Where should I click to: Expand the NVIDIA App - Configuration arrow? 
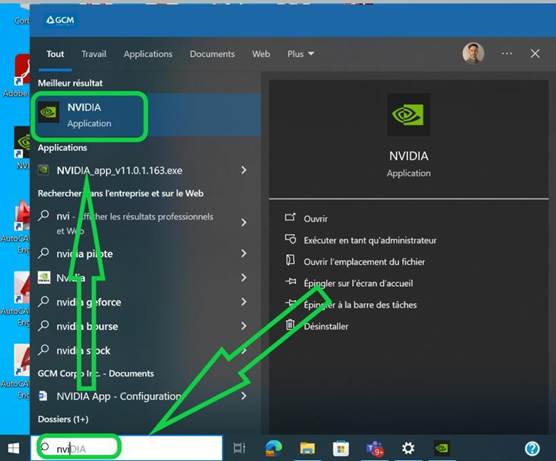pyautogui.click(x=244, y=396)
